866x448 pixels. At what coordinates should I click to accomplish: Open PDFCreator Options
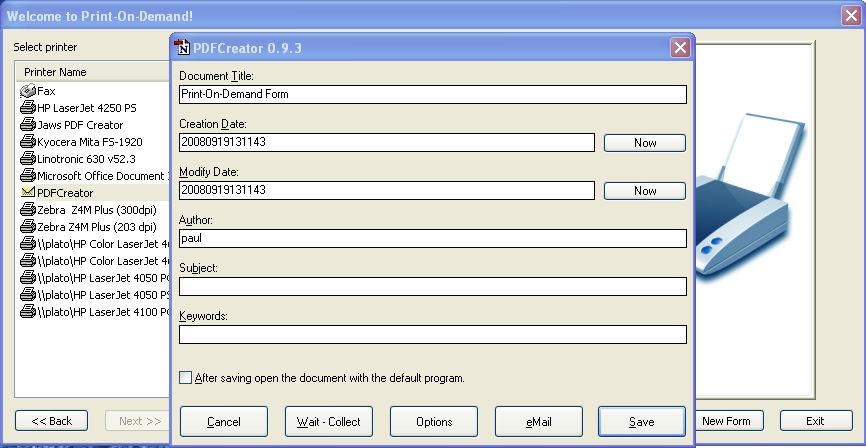point(434,422)
